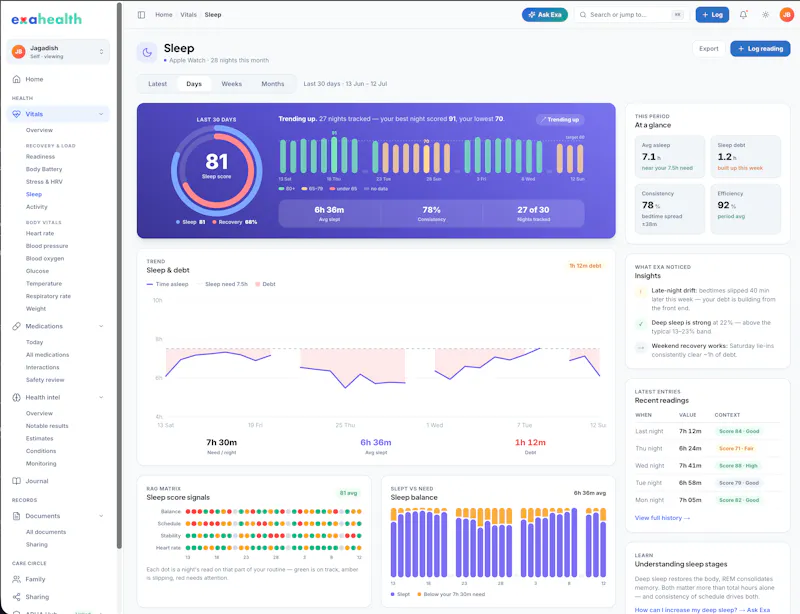Click the Documents file icon
800x614 pixels.
pyautogui.click(x=16, y=516)
